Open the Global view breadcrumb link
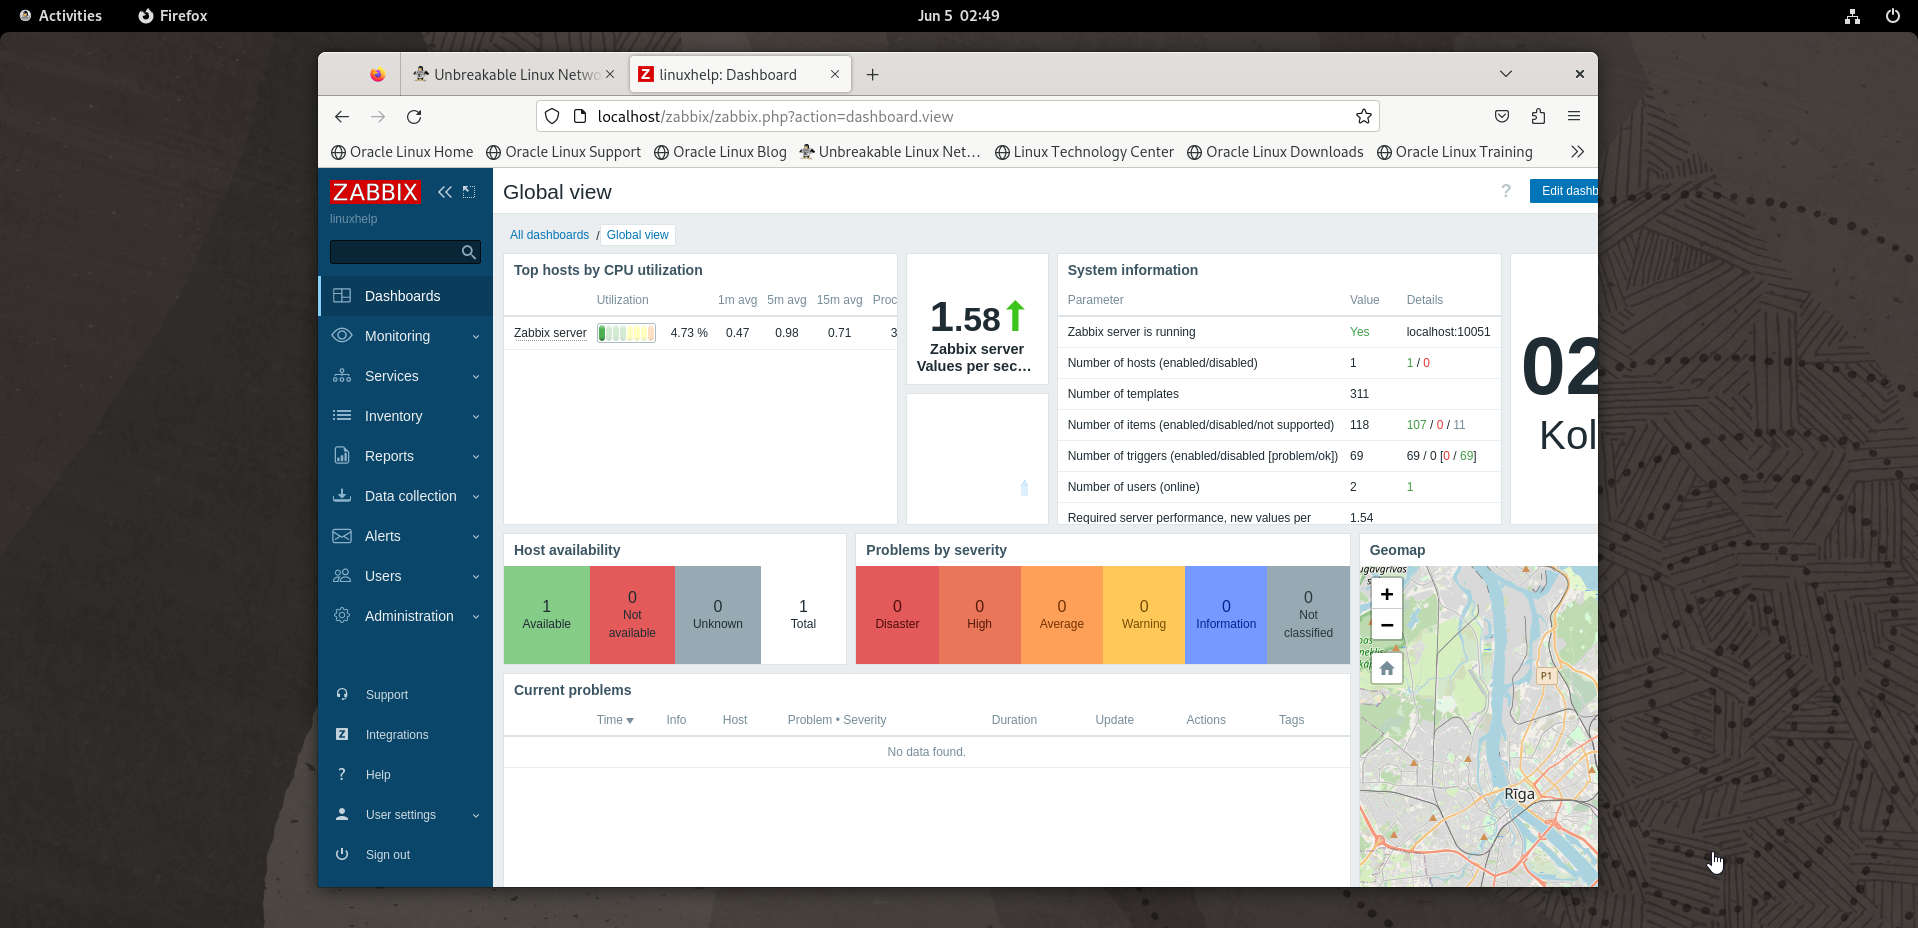Image resolution: width=1918 pixels, height=928 pixels. click(637, 235)
